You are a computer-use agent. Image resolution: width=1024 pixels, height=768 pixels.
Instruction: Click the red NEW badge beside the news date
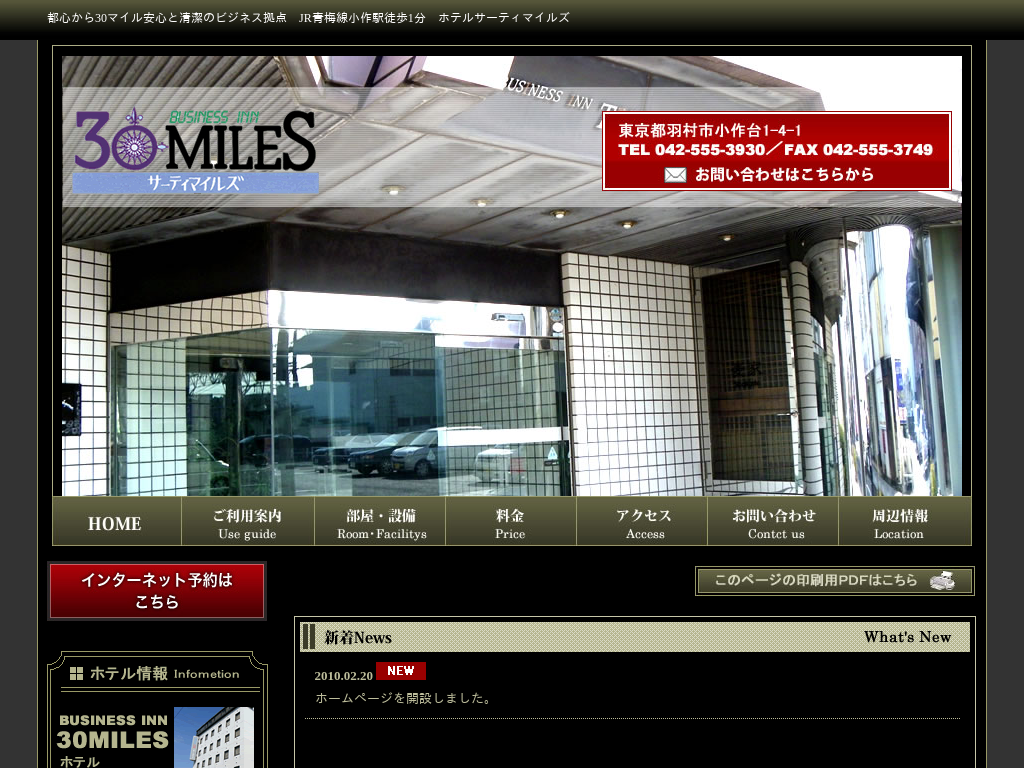click(x=401, y=671)
